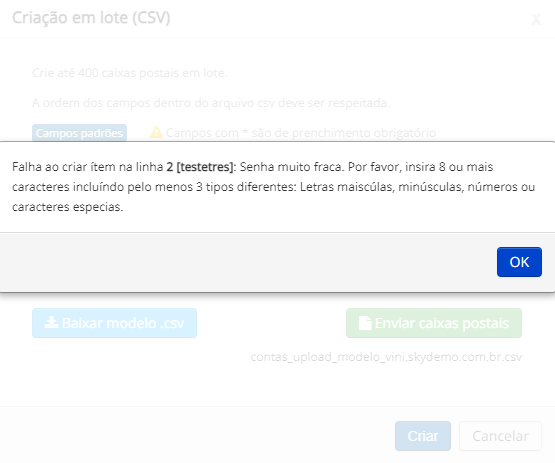Click the Senha muito fraca sentence
This screenshot has height=463, width=555.
(292, 167)
